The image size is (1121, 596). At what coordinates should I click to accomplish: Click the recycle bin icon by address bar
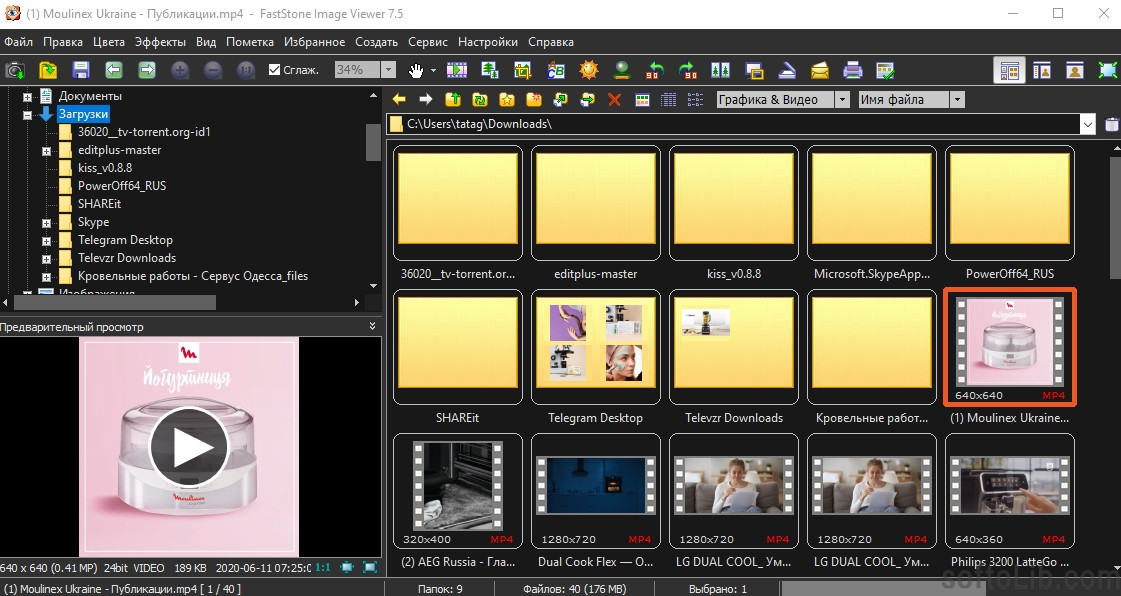tap(1112, 124)
